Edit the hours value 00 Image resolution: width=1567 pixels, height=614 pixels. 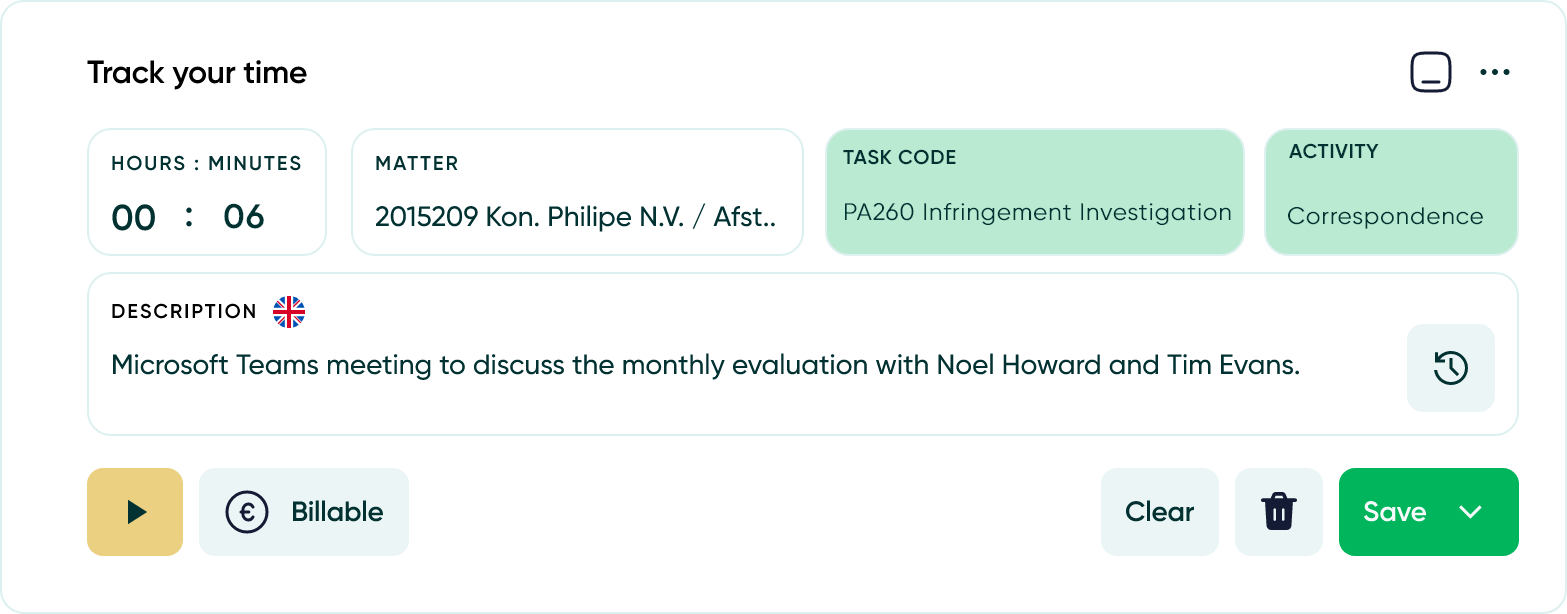coord(134,217)
